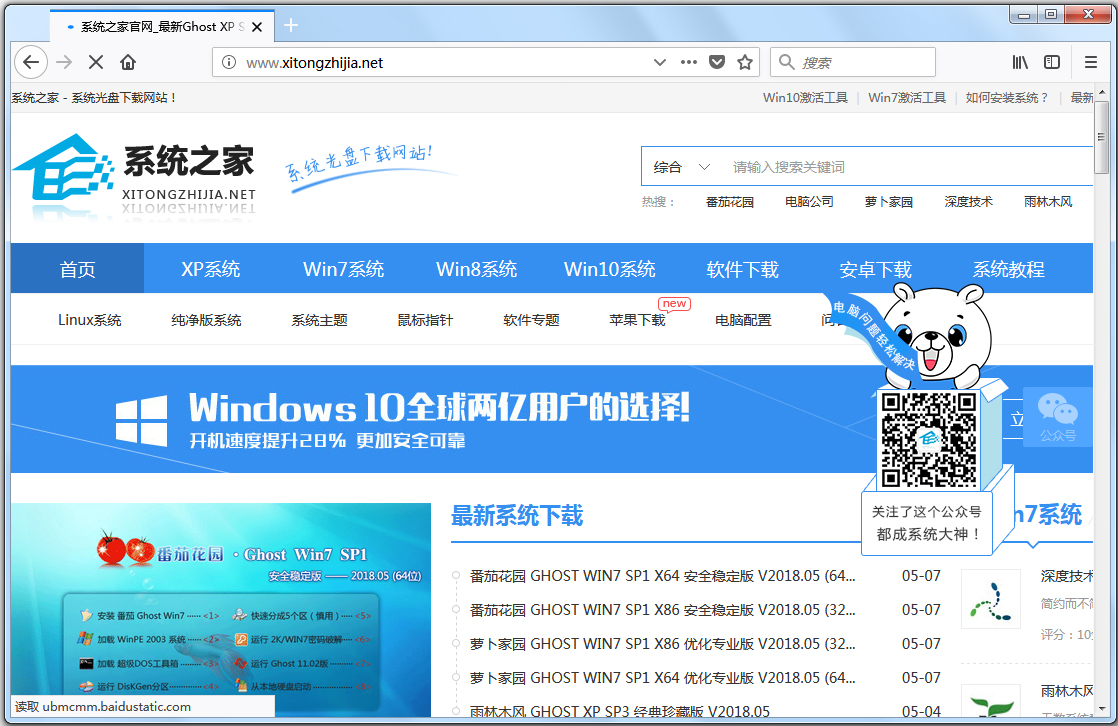The image size is (1118, 726).
Task: Go to 系统主题 submenu link
Action: 319,320
